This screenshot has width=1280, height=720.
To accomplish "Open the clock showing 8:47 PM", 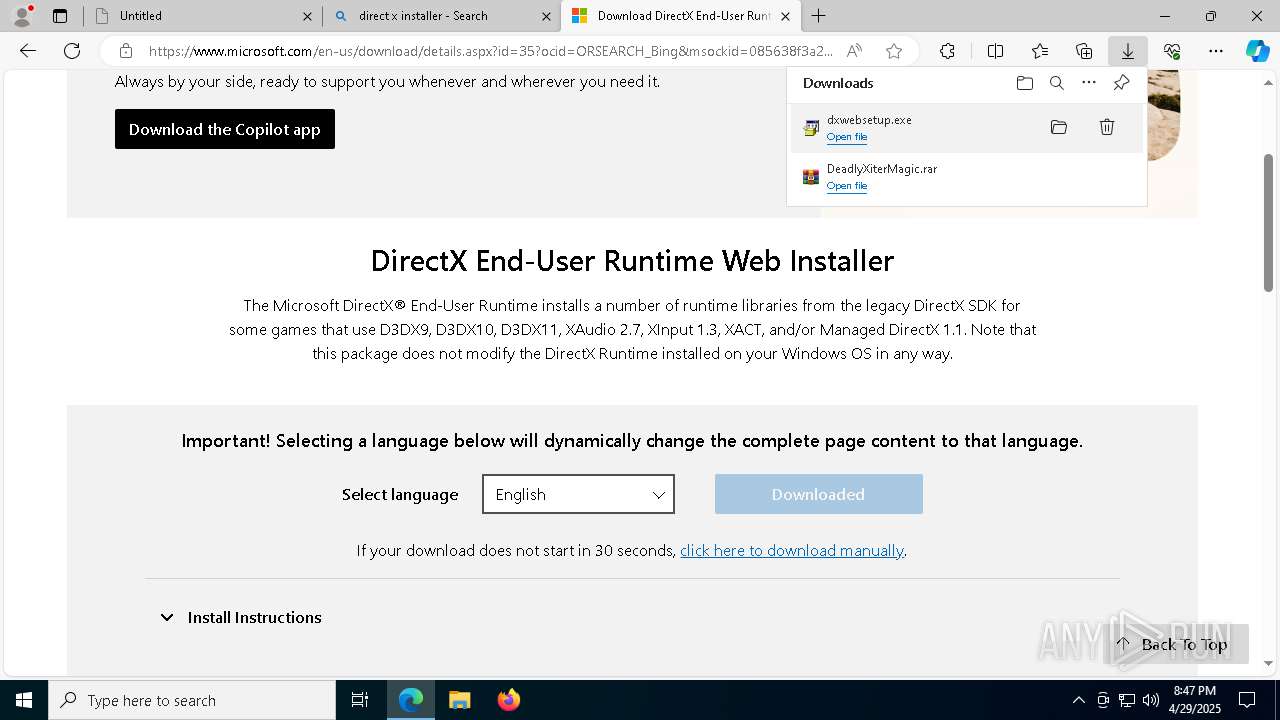I will pos(1196,700).
